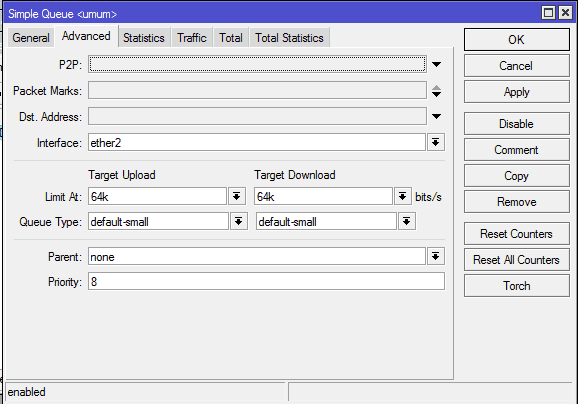578x404 pixels.
Task: Click the Torch button
Action: [516, 286]
